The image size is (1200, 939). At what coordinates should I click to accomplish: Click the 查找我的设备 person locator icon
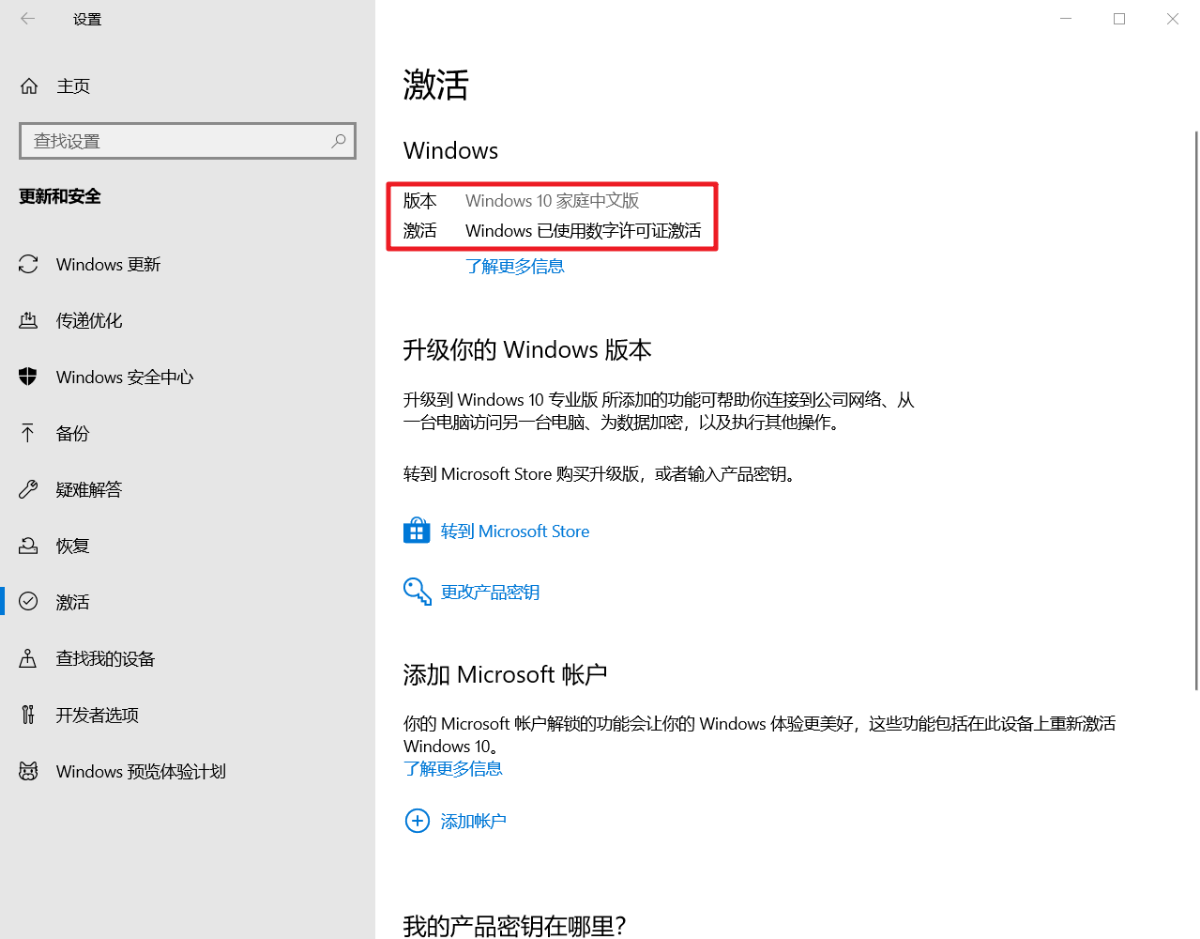29,658
